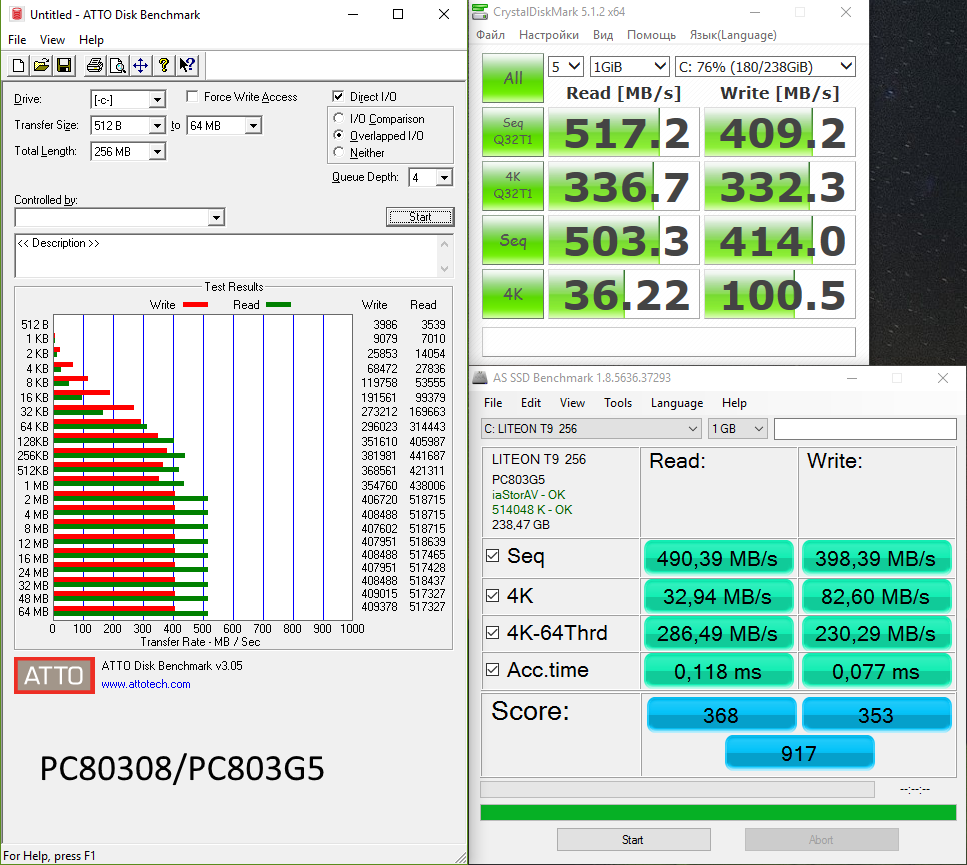
Task: Click the Print icon in ATTO toolbar
Action: [94, 65]
